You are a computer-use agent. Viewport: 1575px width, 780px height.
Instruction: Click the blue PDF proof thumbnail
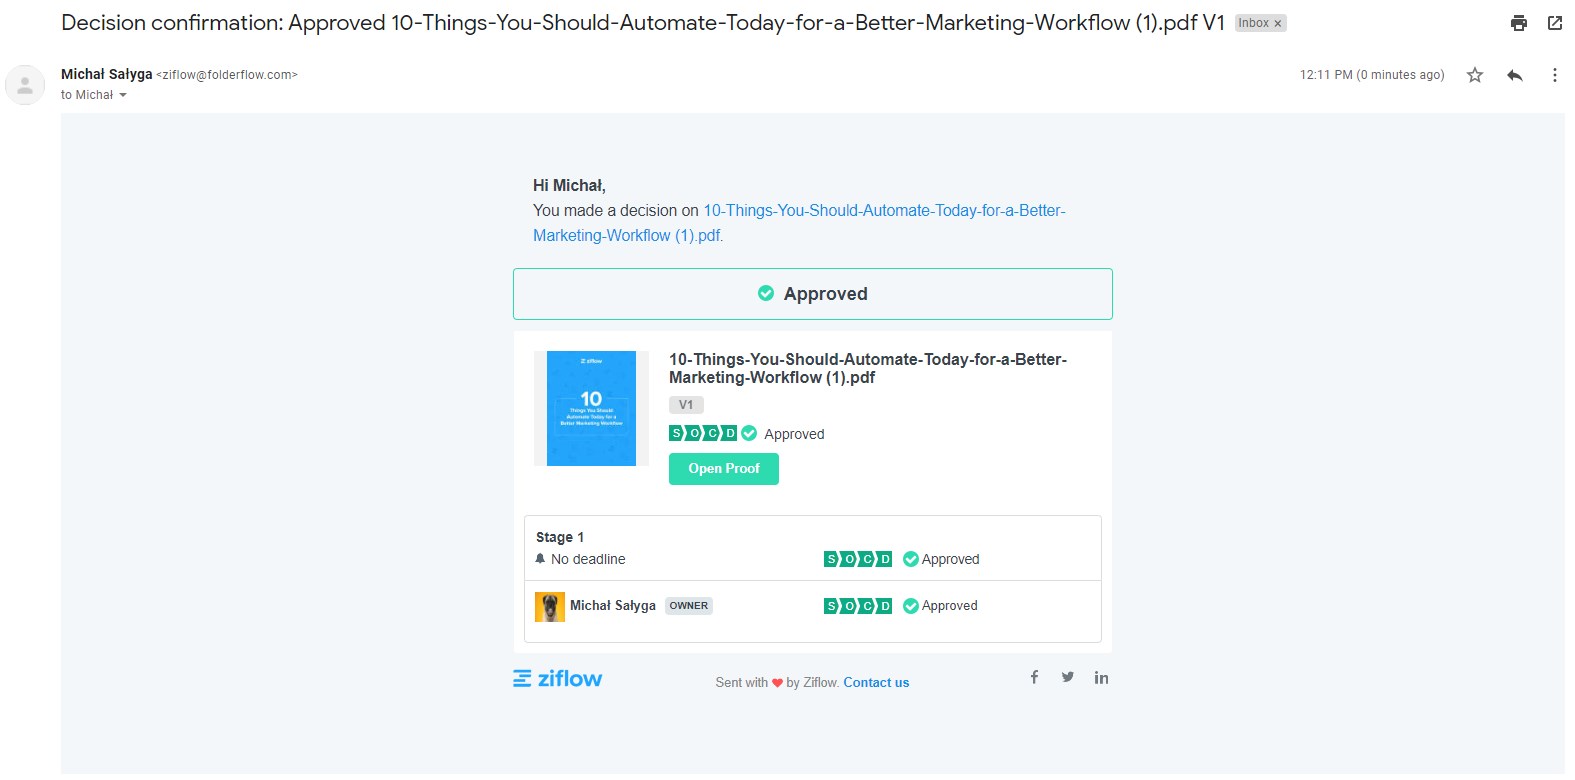pos(591,408)
